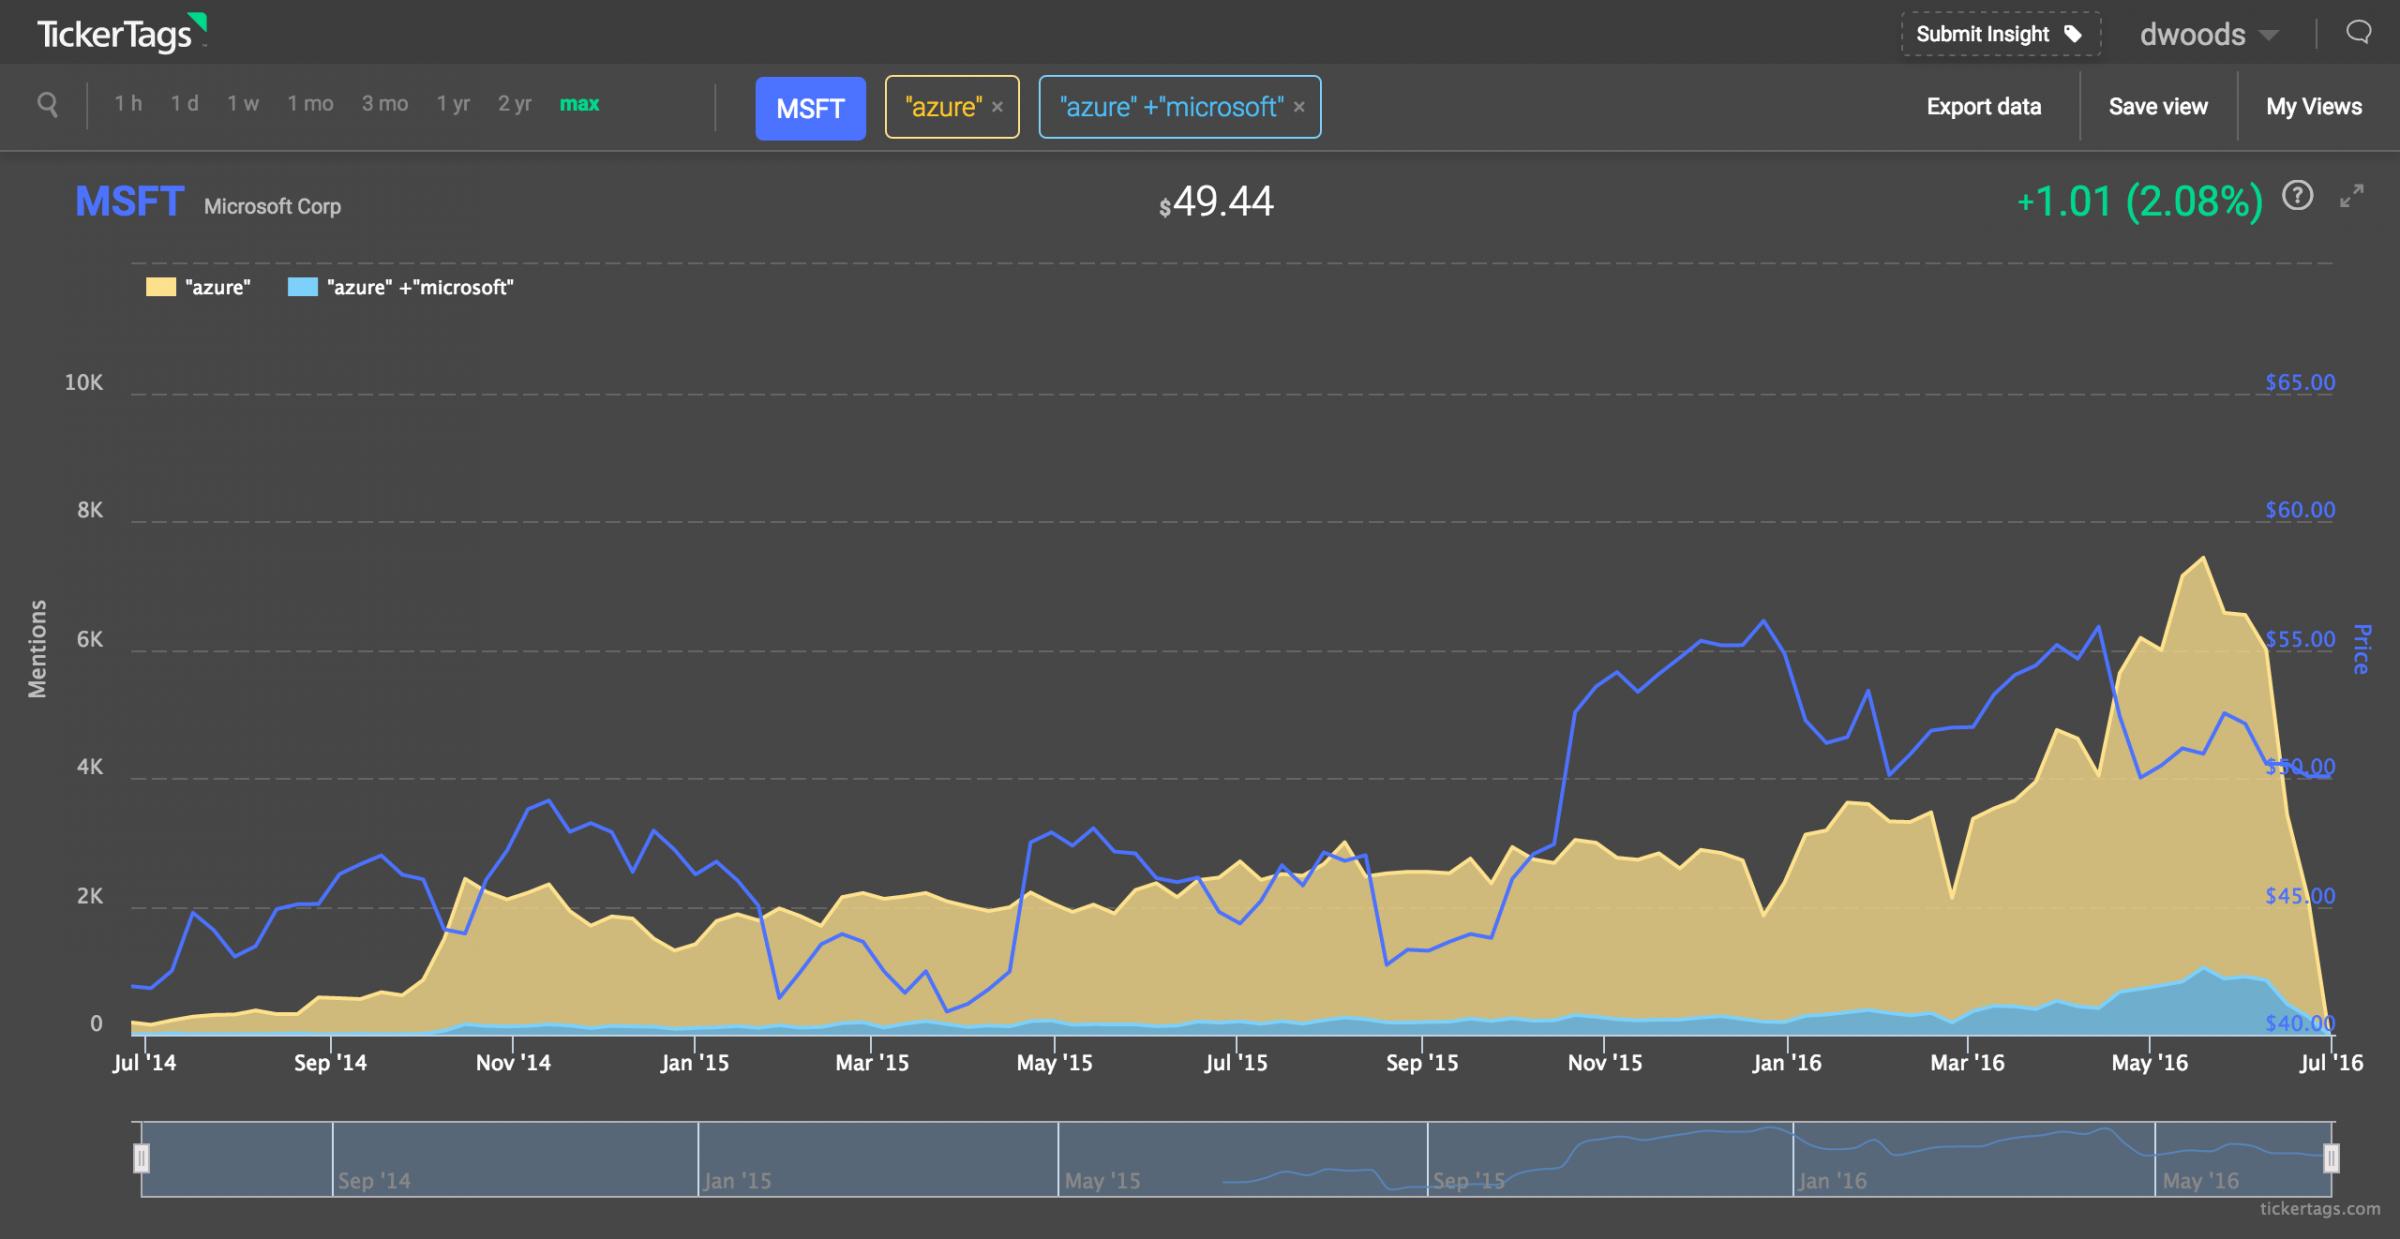Click the $49.44 price value
This screenshot has width=2400, height=1239.
pyautogui.click(x=1216, y=202)
